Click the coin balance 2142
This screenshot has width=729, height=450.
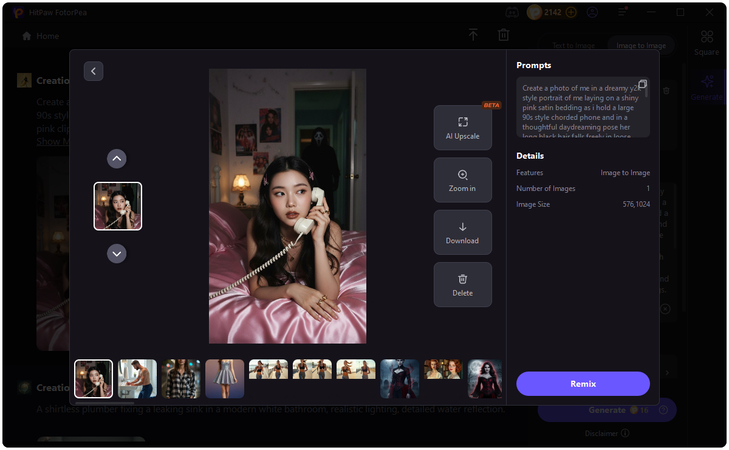click(552, 13)
